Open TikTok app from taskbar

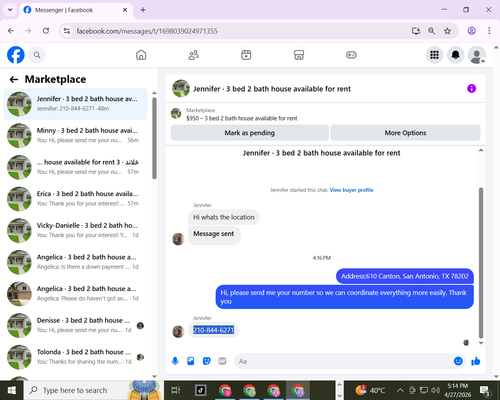[x=201, y=390]
